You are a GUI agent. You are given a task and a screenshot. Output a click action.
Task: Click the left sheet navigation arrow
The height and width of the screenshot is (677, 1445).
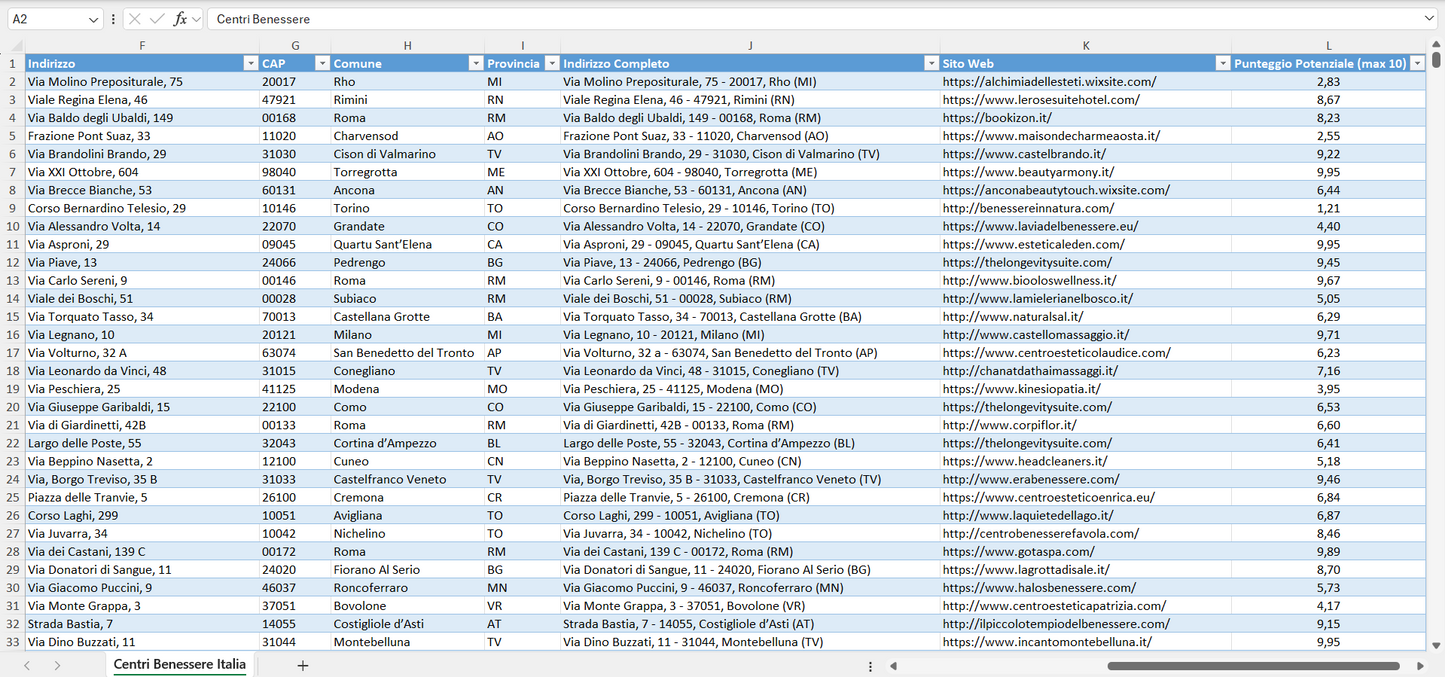pos(26,664)
